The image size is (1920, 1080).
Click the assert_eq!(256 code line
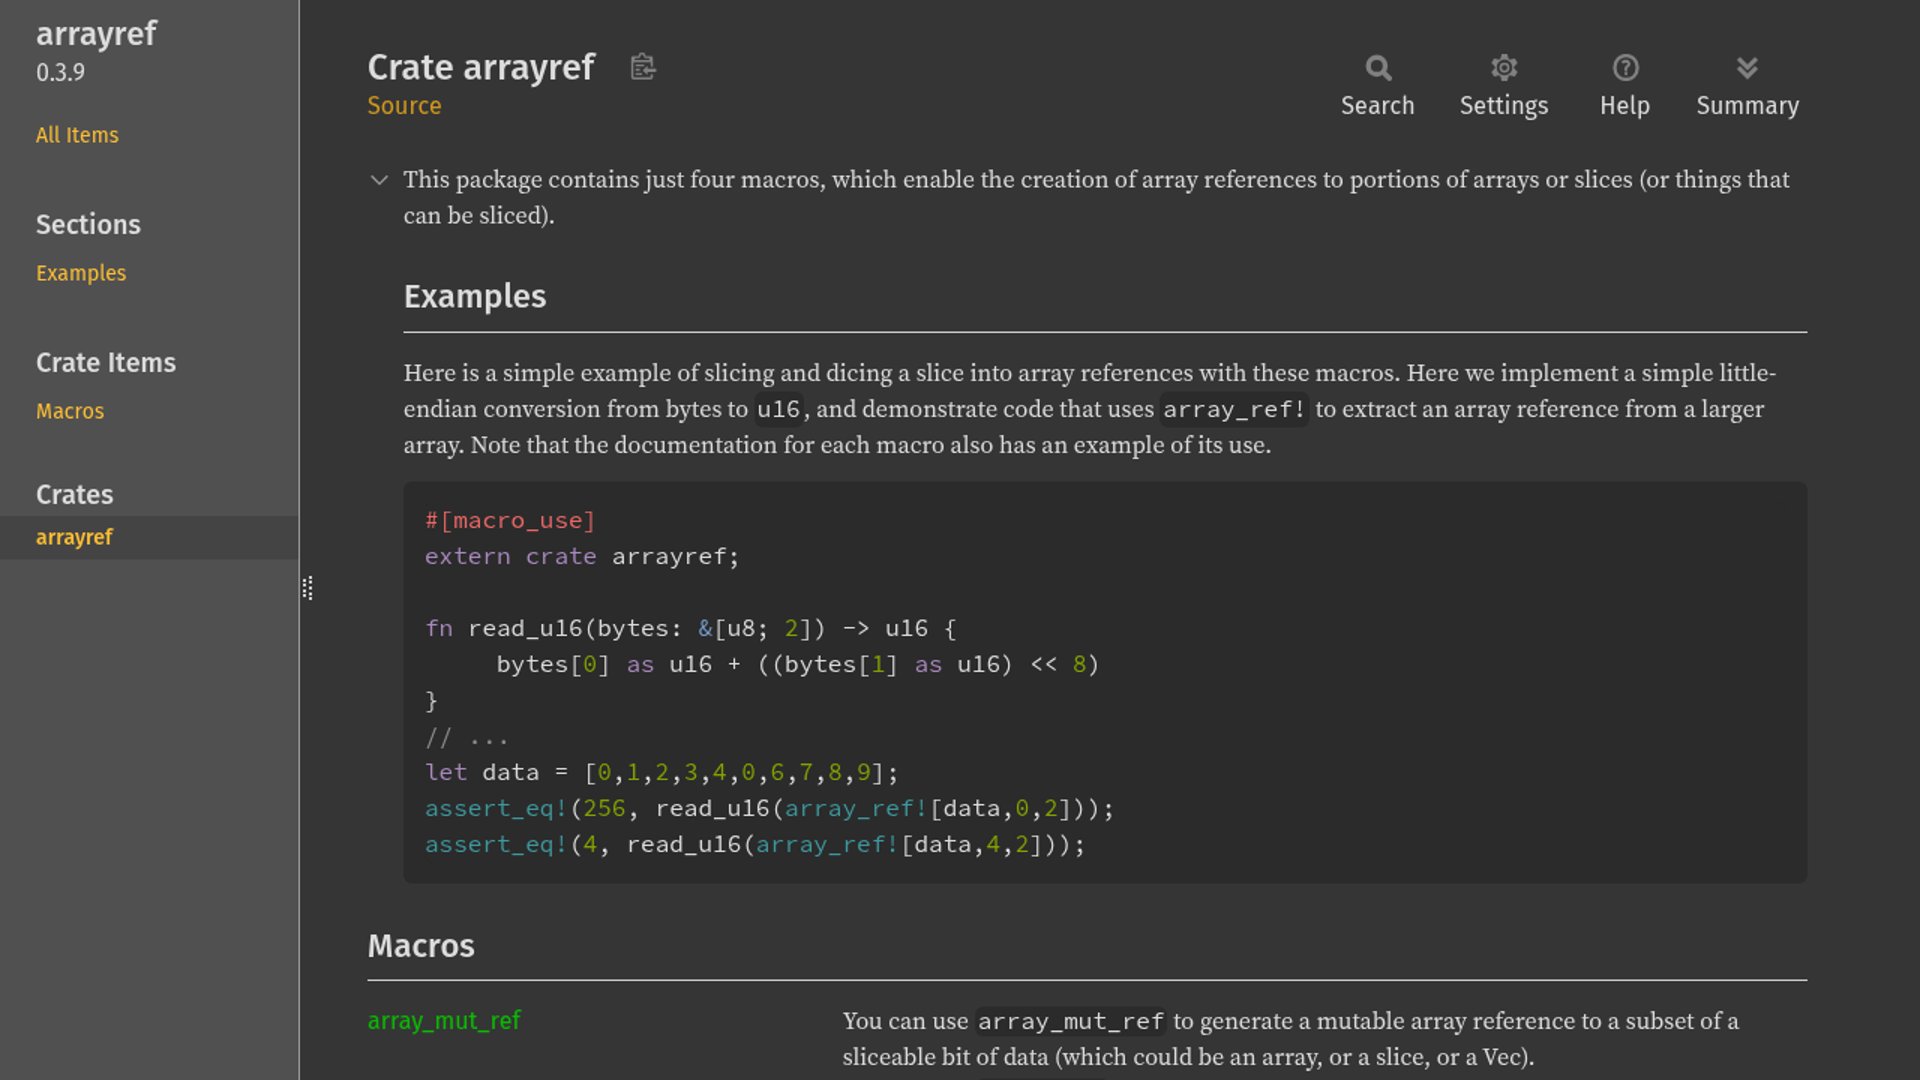coord(769,808)
